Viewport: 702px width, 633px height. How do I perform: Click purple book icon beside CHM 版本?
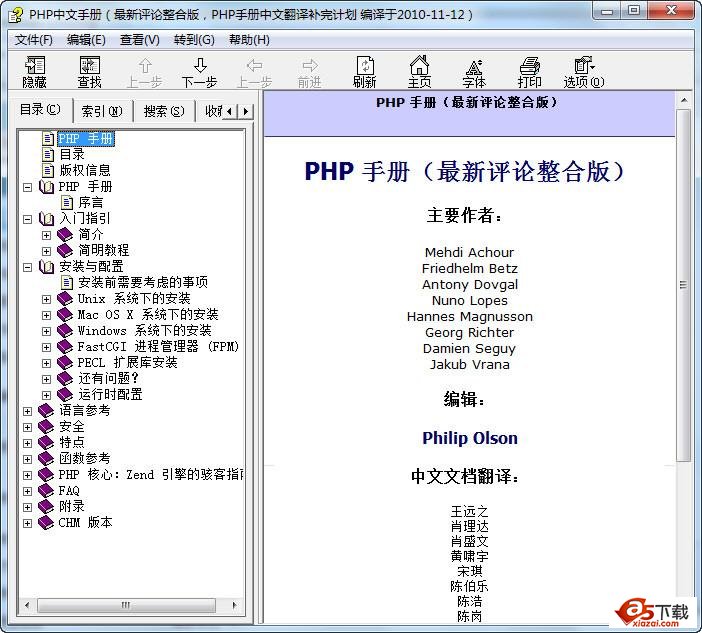[46, 523]
